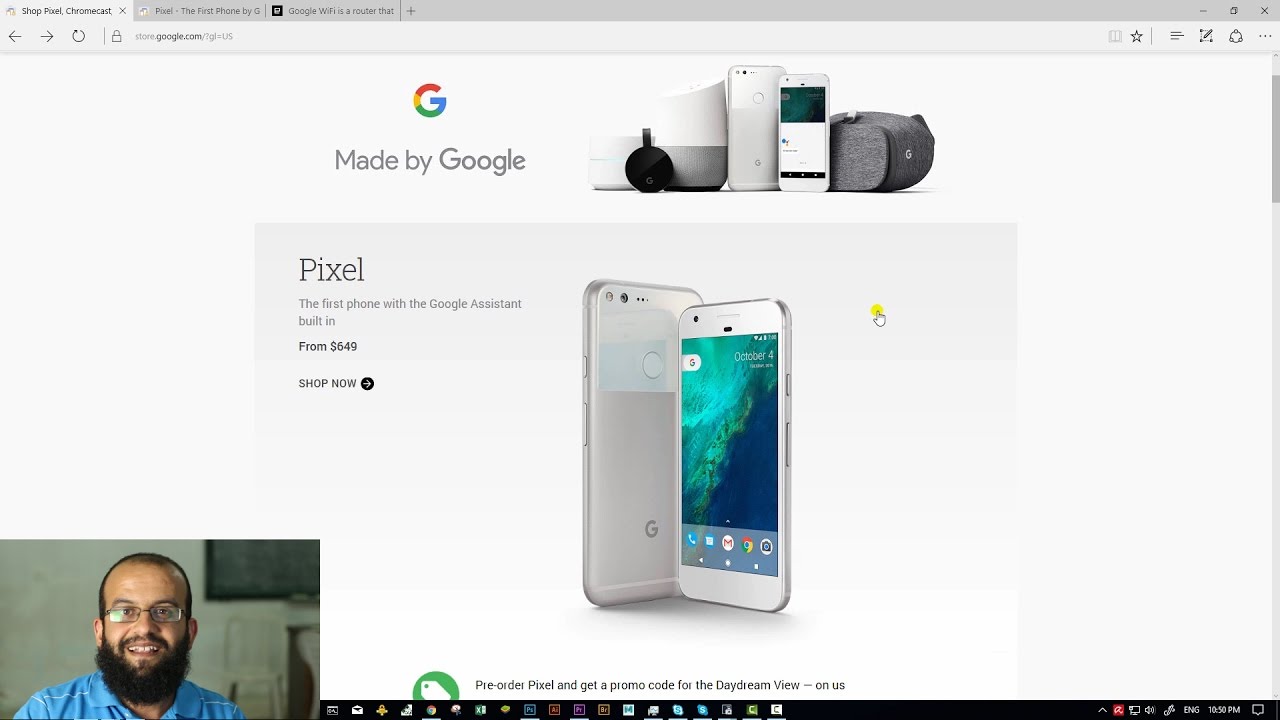Open reading view from address bar
Viewport: 1280px width, 720px height.
(x=1115, y=36)
